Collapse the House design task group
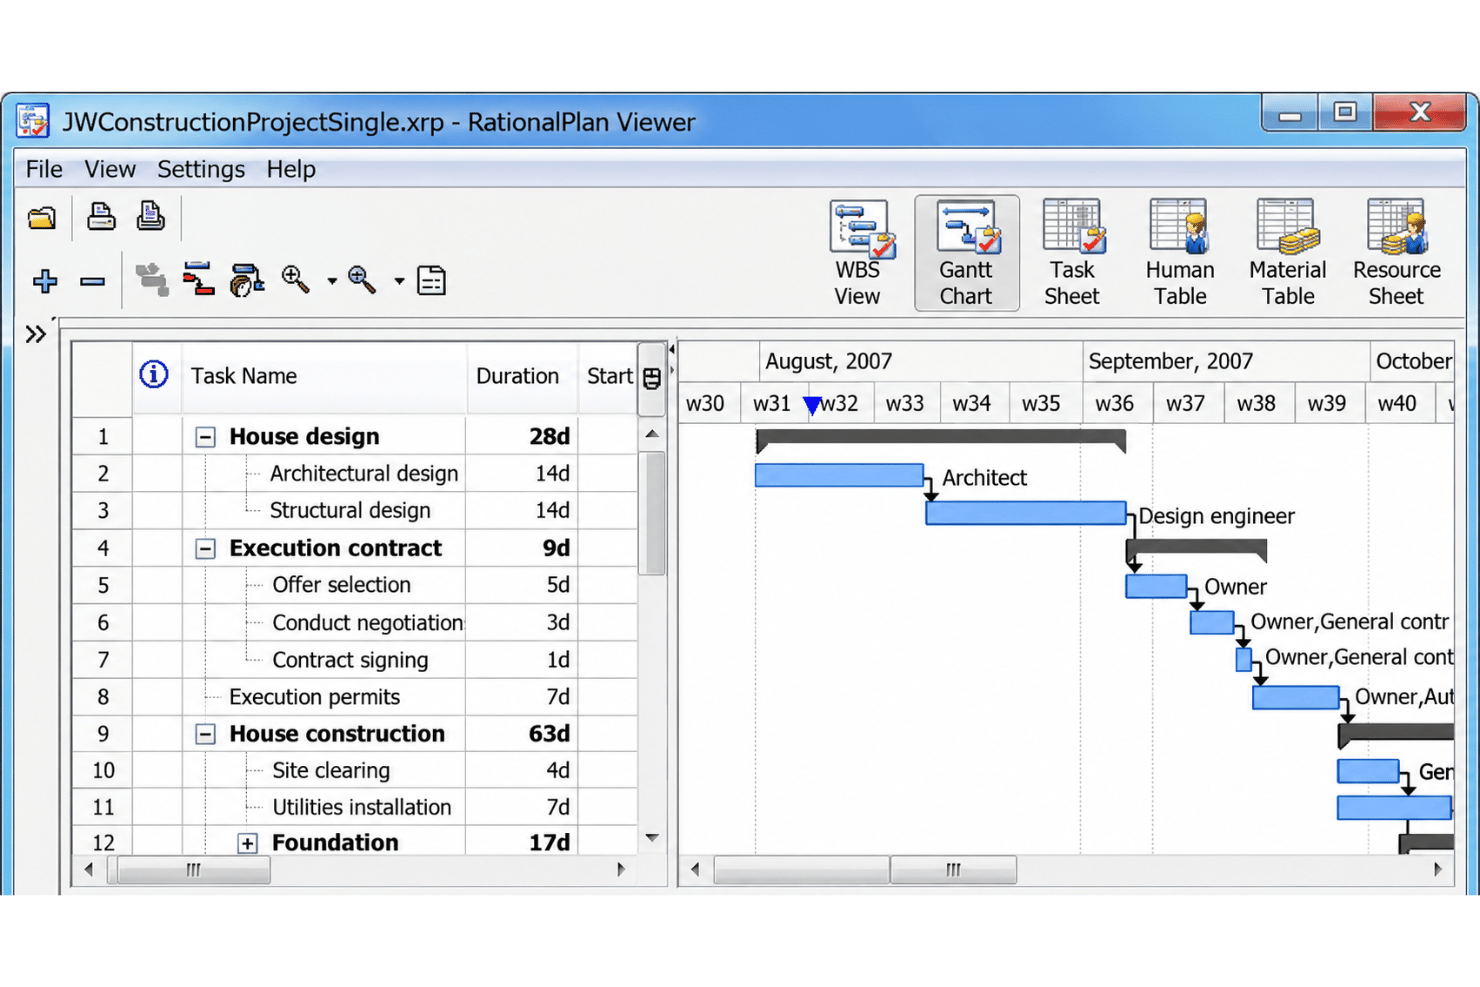 (x=205, y=437)
